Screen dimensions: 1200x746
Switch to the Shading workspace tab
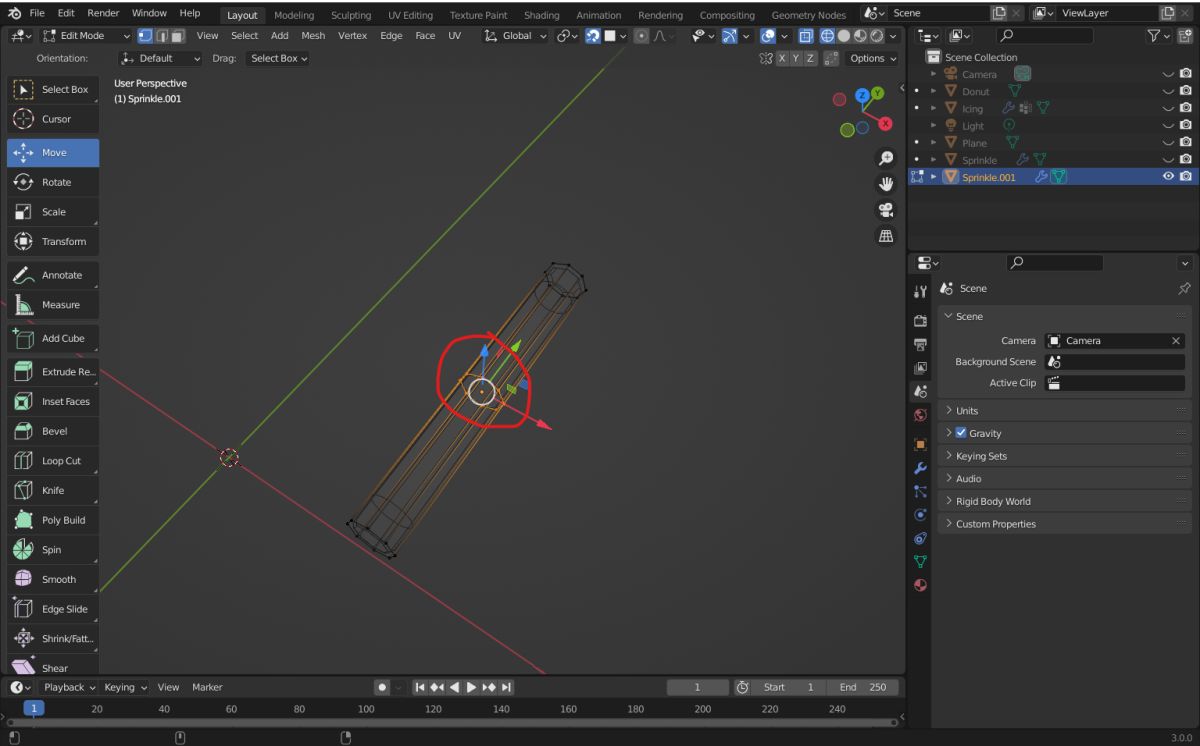coord(541,15)
